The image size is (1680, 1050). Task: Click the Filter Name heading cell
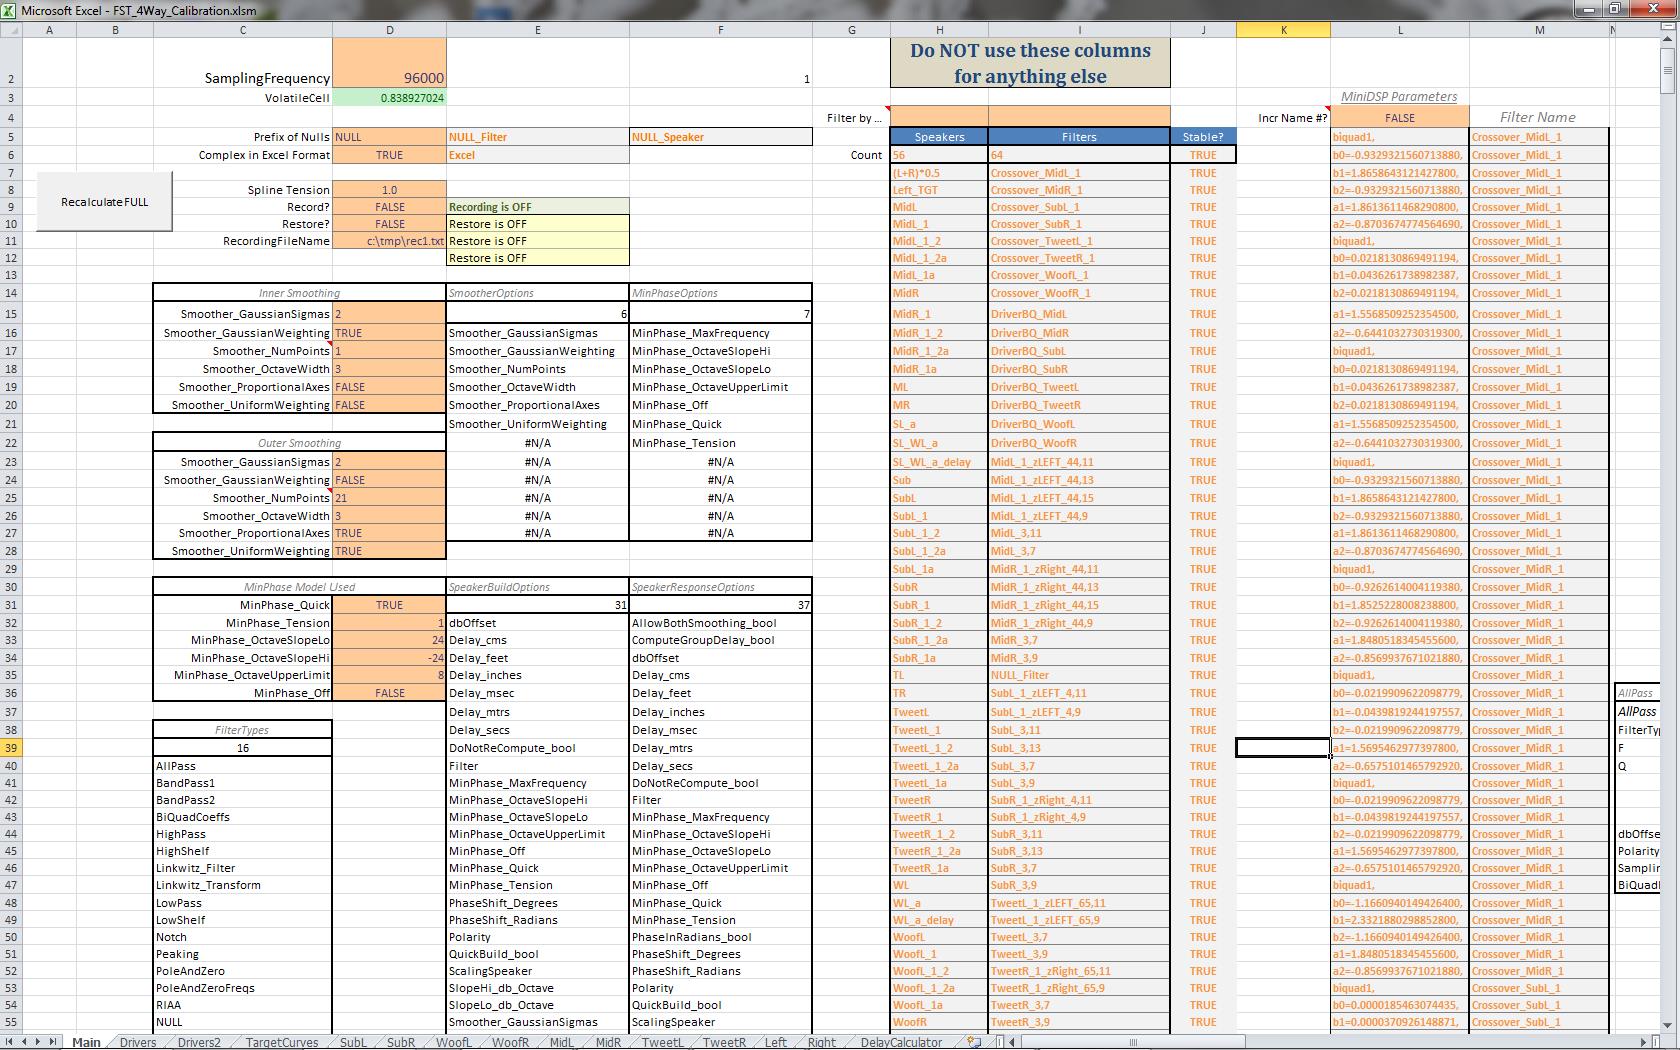click(1538, 117)
